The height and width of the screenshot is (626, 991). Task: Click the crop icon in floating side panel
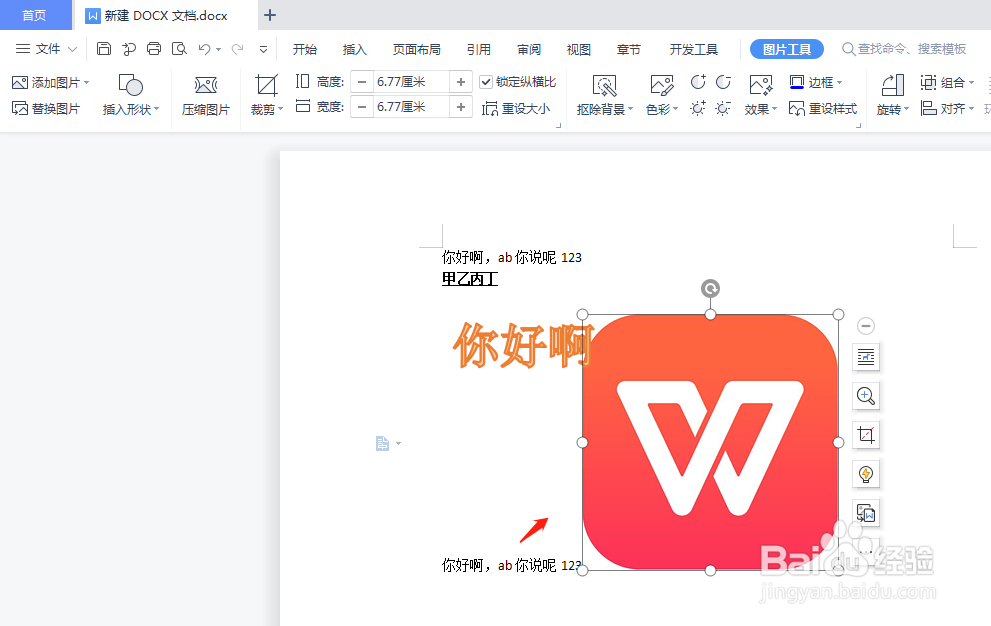coord(866,435)
